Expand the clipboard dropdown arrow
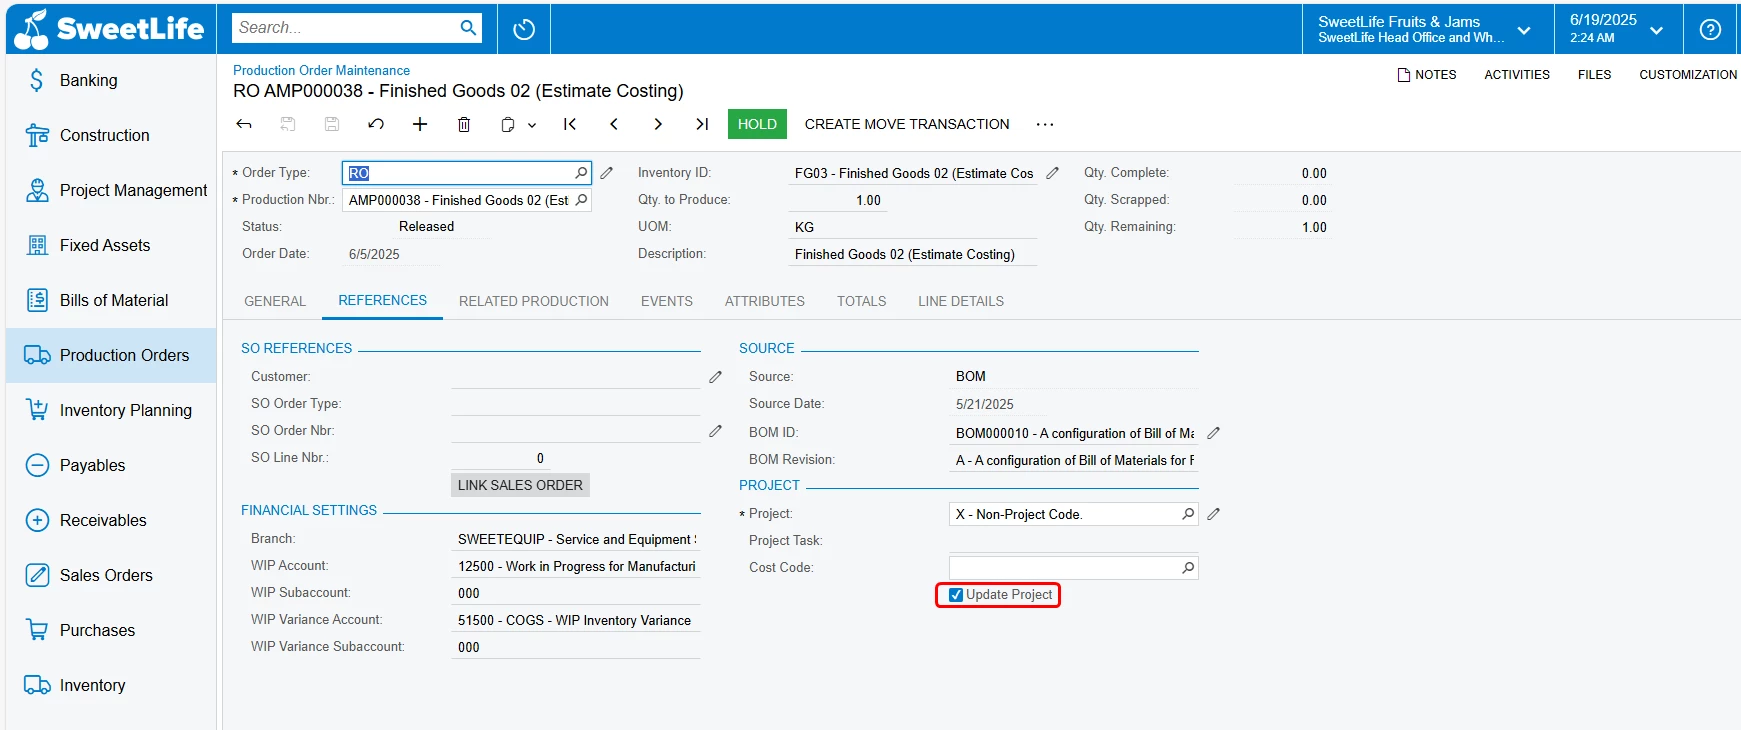1741x730 pixels. tap(532, 125)
